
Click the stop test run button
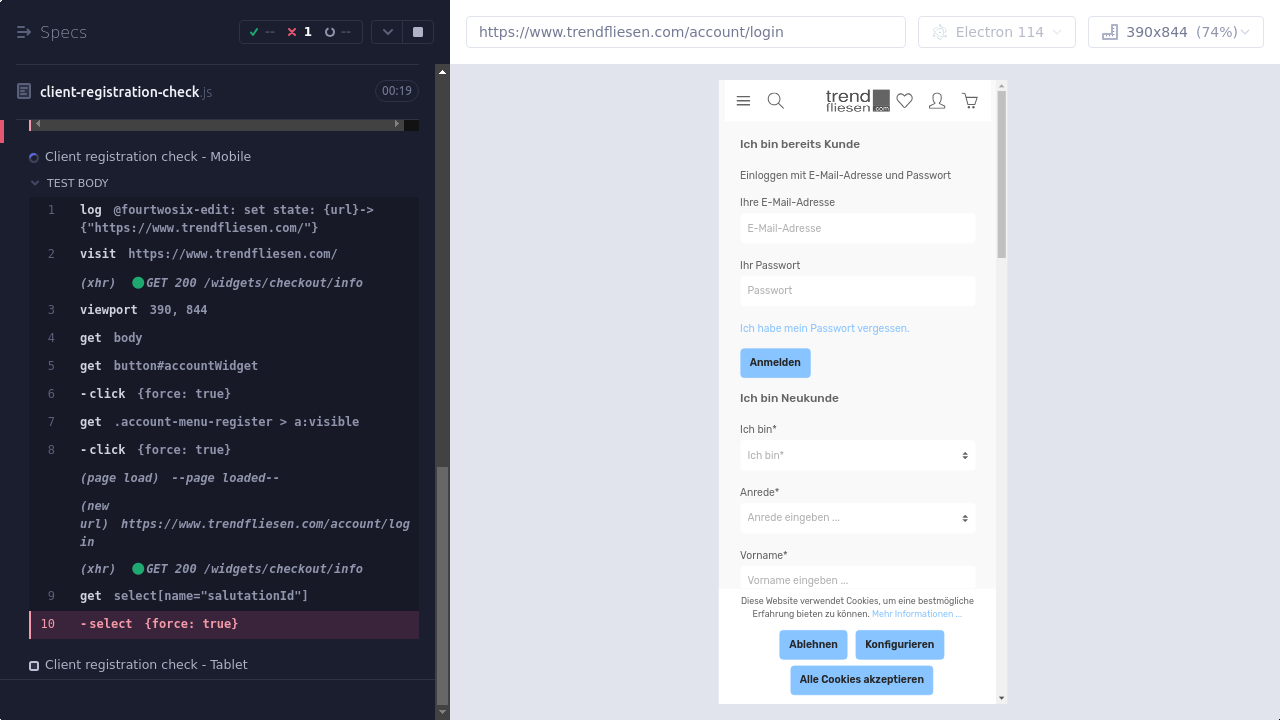418,32
